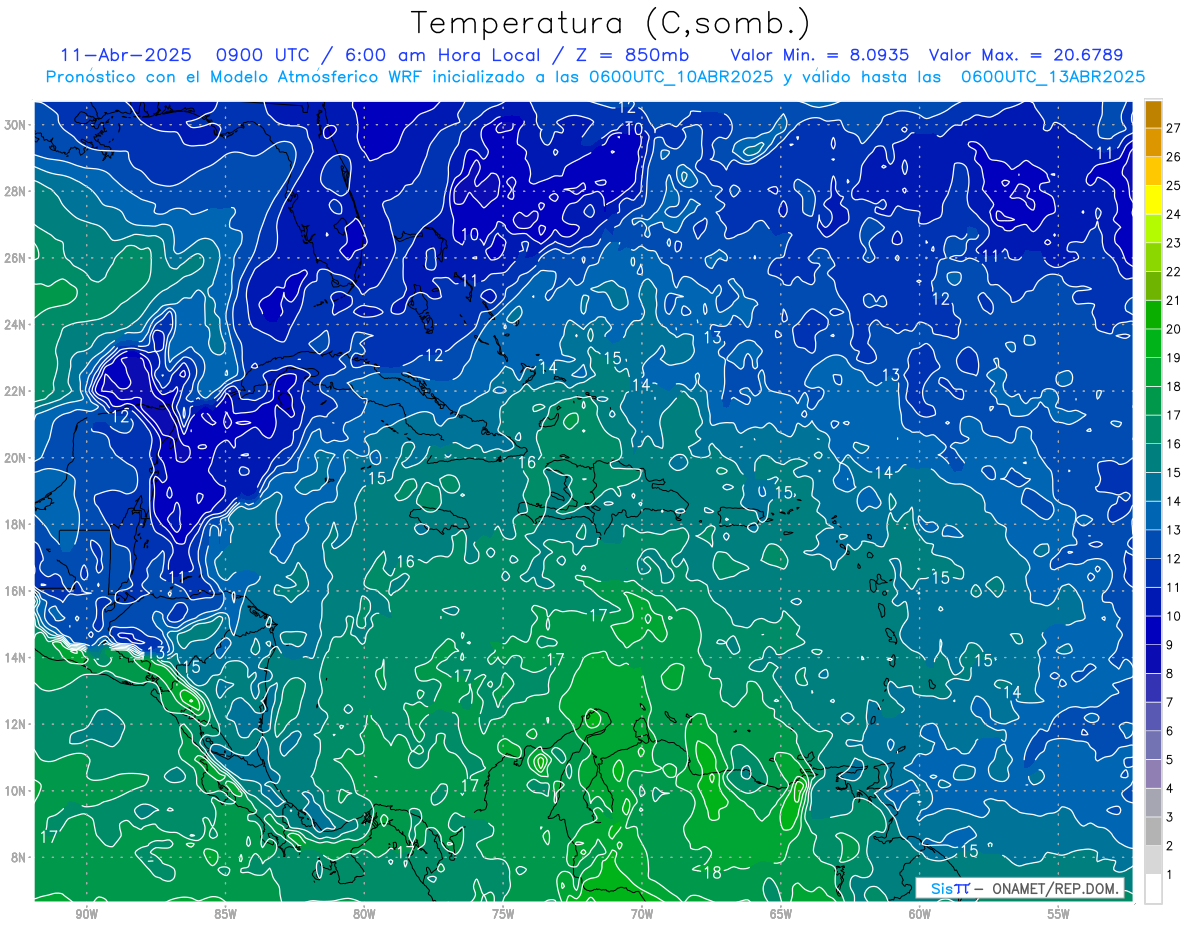Click the '22N' latitude axis label
1200x927 pixels.
pyautogui.click(x=14, y=391)
